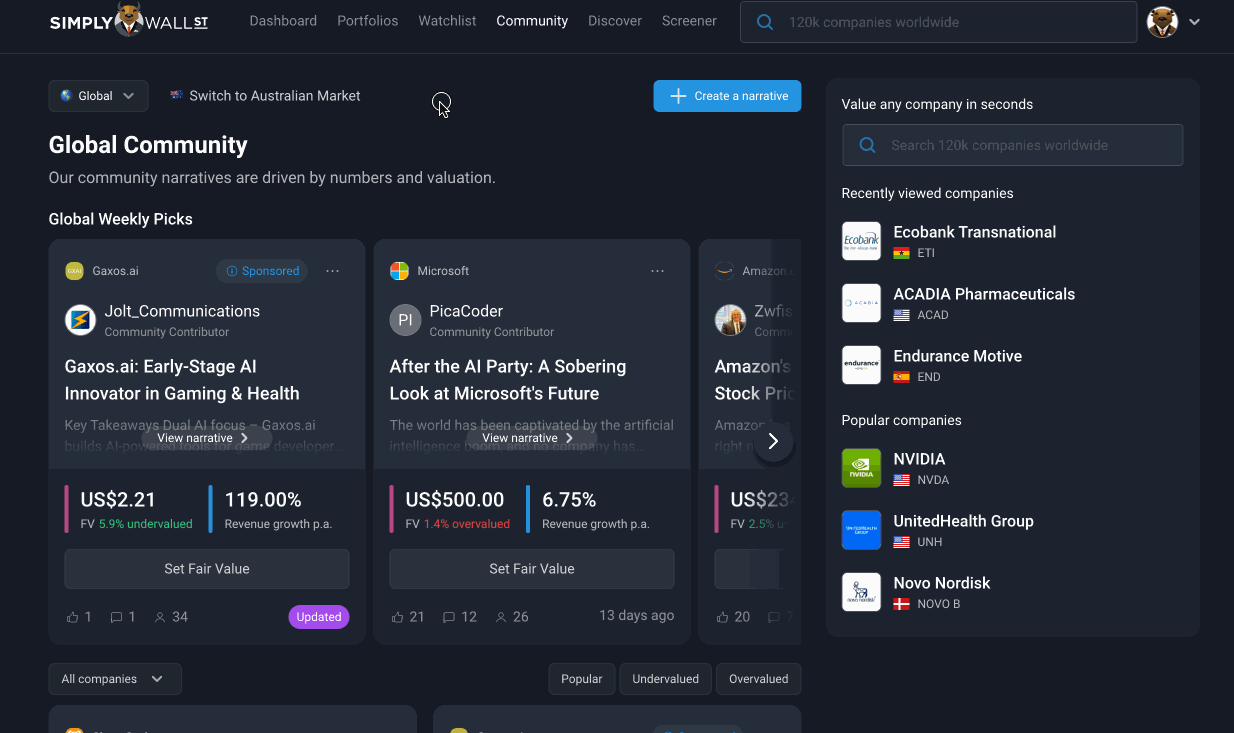The height and width of the screenshot is (733, 1234).
Task: Open Gaxos.ai: Early-Stage AI Innovator headline
Action: (x=182, y=380)
